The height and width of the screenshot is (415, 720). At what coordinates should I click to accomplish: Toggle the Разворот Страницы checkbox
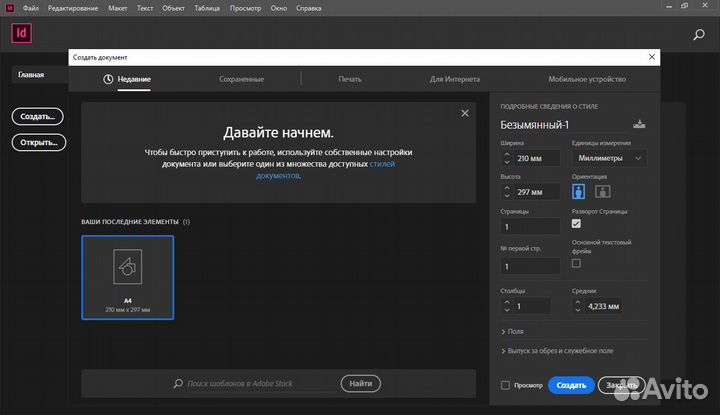click(576, 224)
